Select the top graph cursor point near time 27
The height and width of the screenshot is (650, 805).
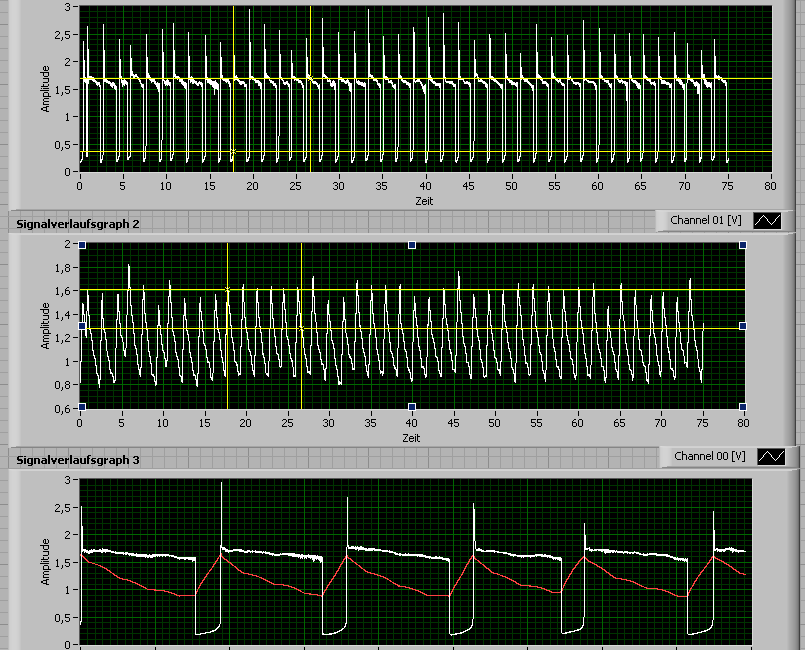pyautogui.click(x=310, y=79)
